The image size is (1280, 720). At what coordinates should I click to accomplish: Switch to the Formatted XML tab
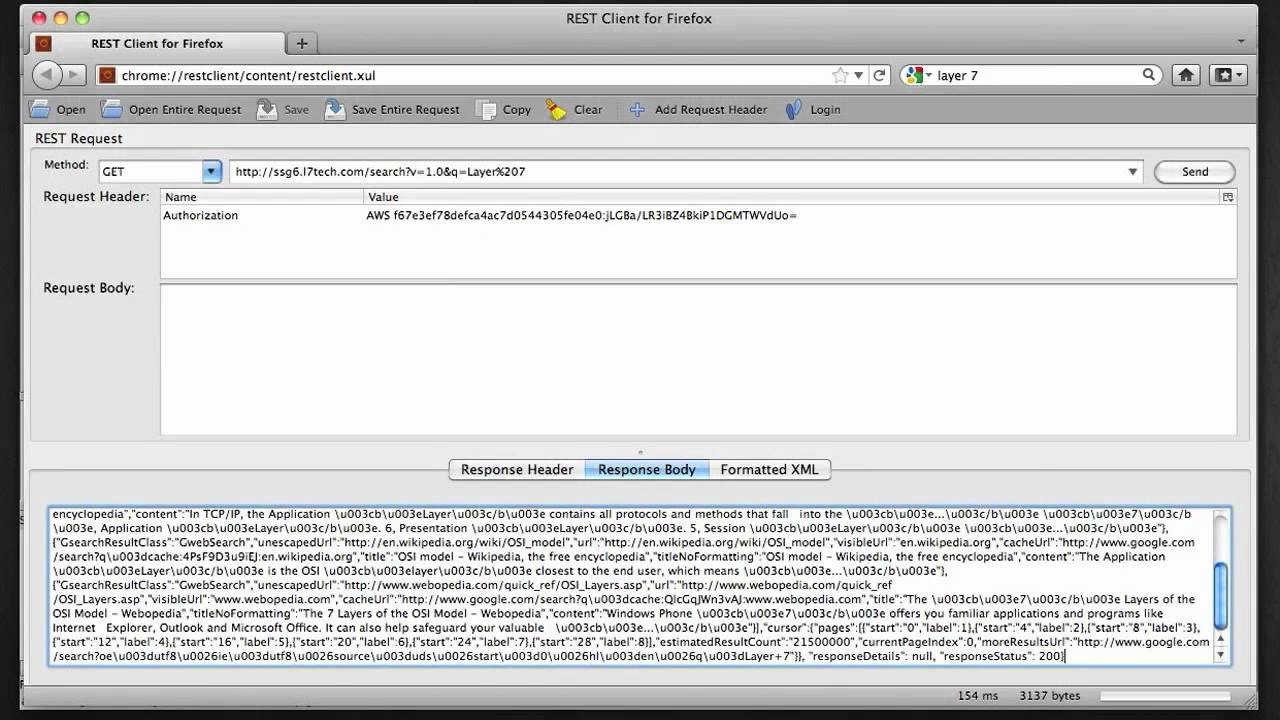pos(769,469)
